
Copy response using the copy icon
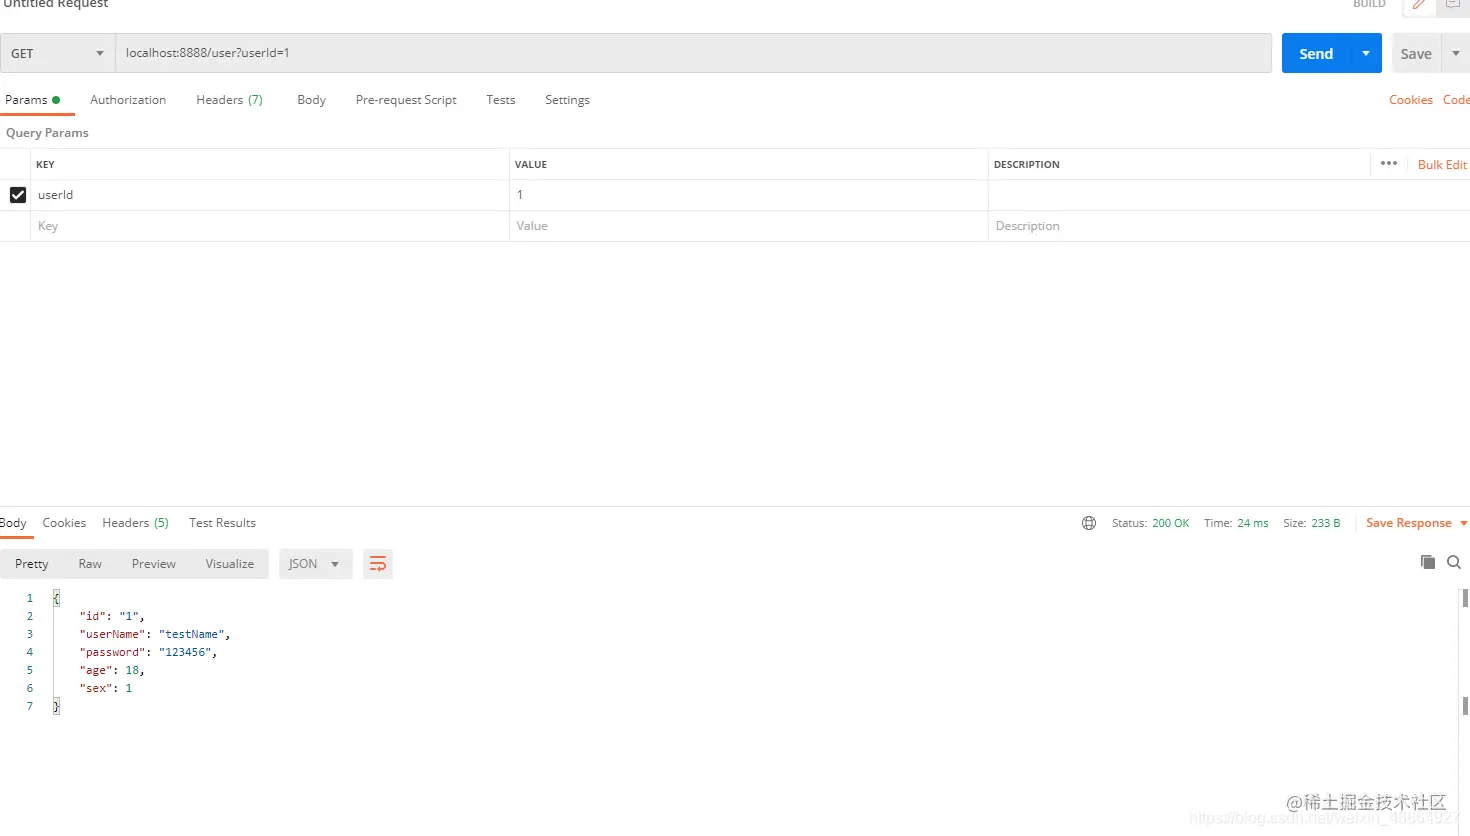1428,562
